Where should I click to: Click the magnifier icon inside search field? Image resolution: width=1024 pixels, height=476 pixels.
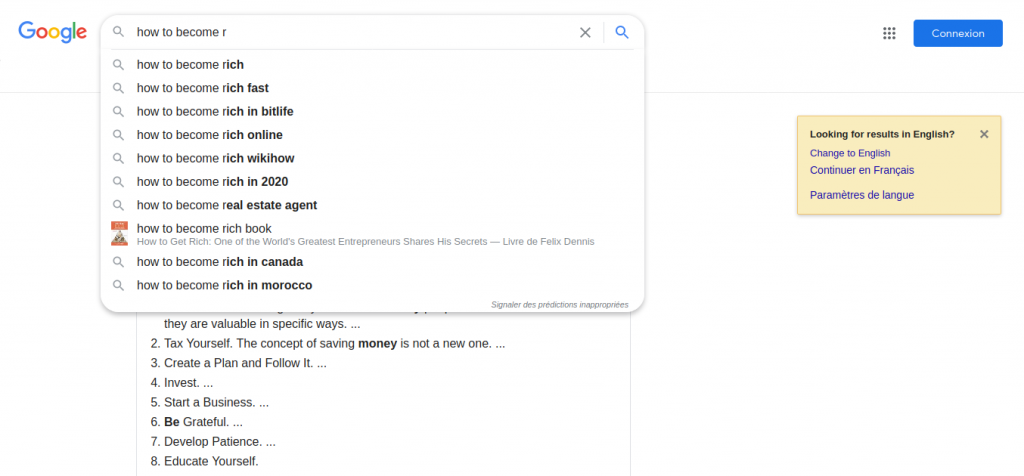click(x=118, y=32)
